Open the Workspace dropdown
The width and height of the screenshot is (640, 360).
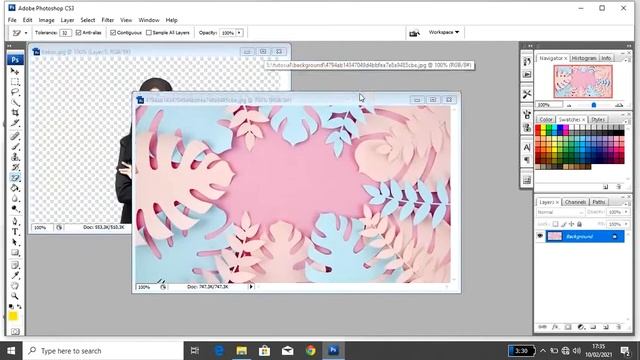pyautogui.click(x=444, y=32)
